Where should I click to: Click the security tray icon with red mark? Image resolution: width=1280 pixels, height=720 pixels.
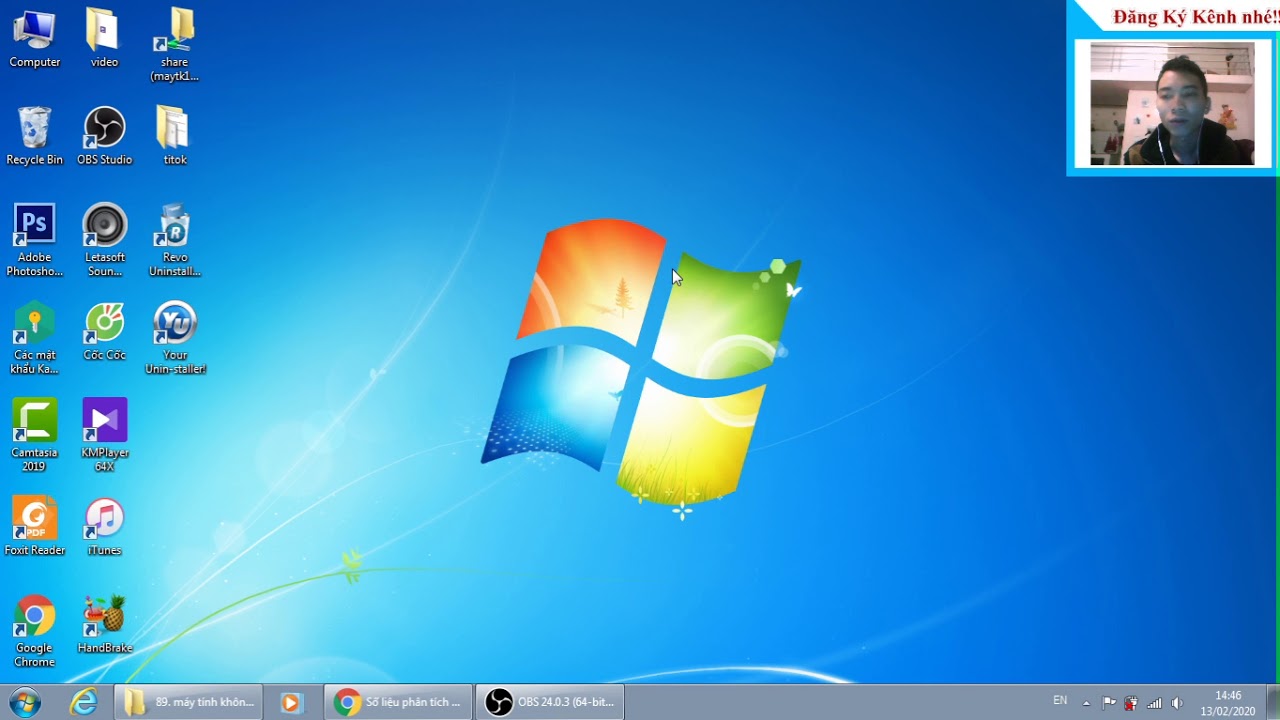coord(1131,703)
